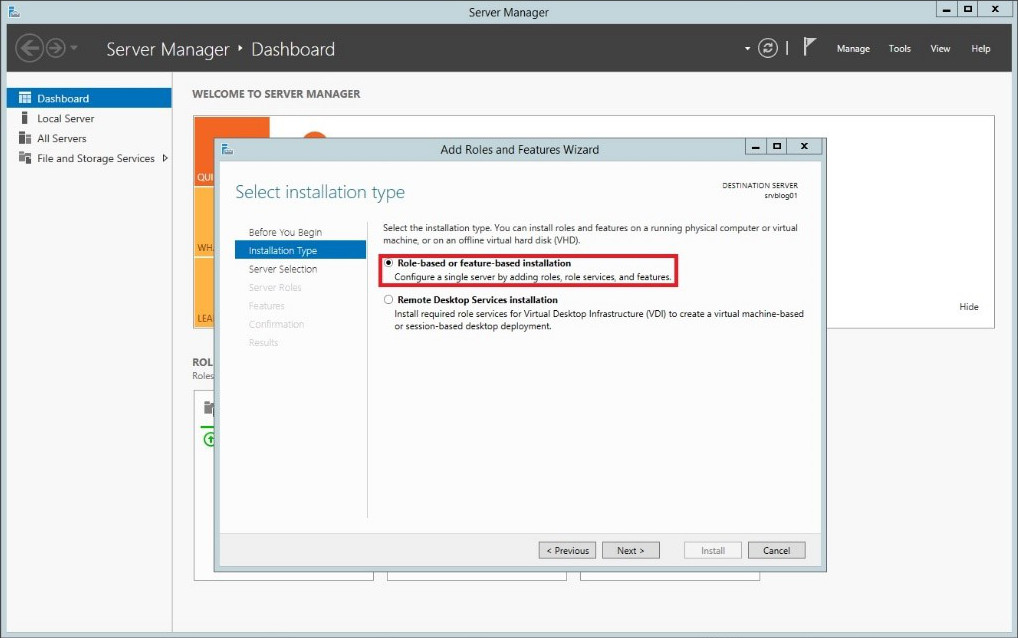The image size is (1018, 638).
Task: Open the Manage menu
Action: [x=853, y=49]
